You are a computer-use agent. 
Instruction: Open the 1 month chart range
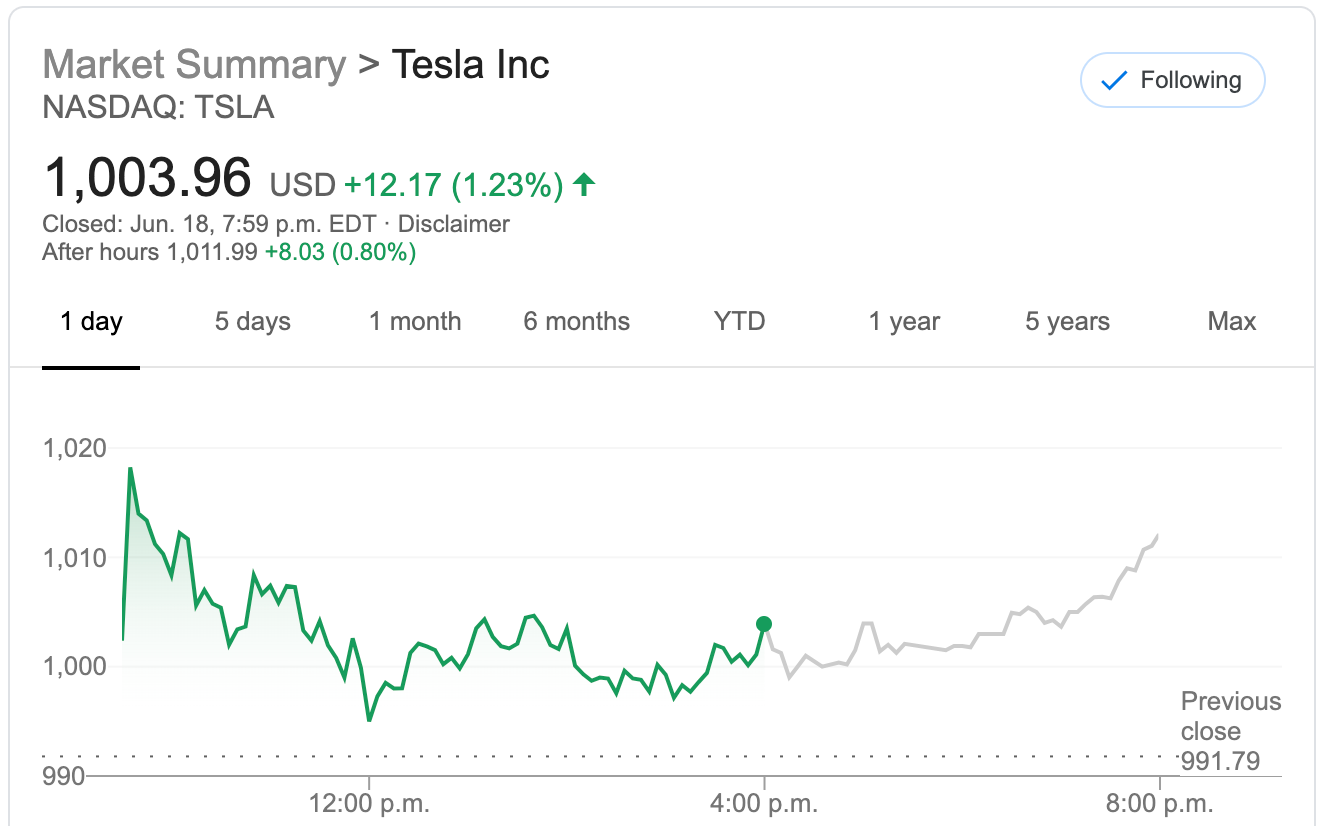[x=414, y=322]
